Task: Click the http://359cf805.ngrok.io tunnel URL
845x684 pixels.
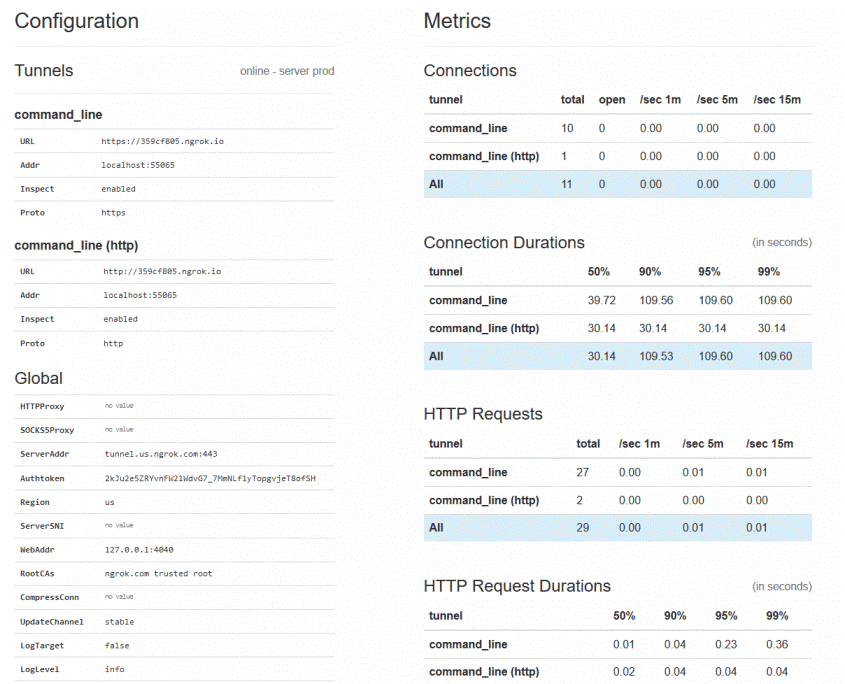Action: coord(161,272)
